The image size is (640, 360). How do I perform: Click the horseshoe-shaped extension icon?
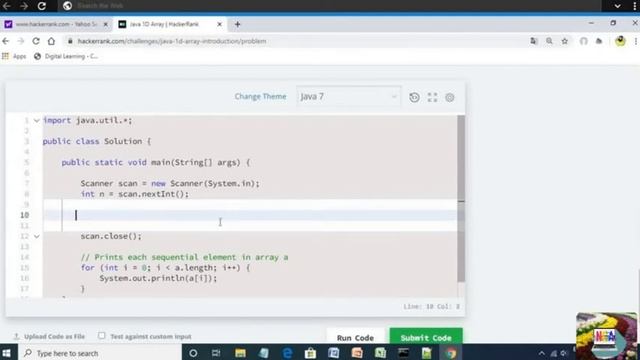[x=584, y=41]
